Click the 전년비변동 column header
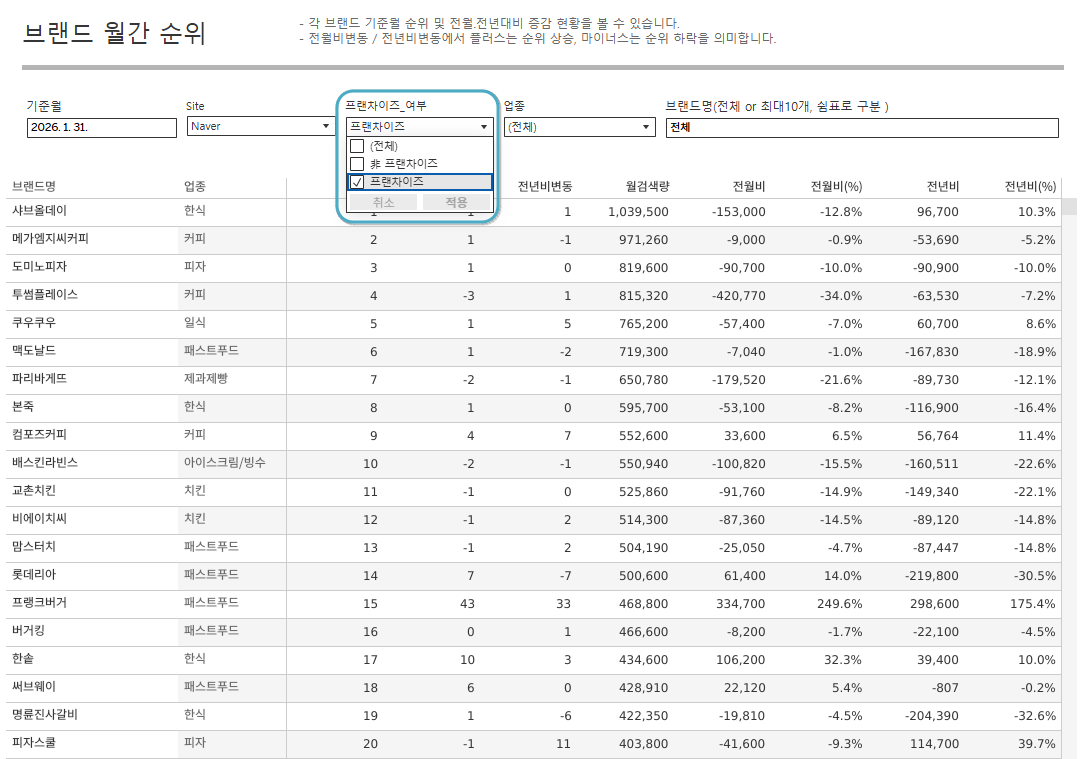 pos(544,186)
